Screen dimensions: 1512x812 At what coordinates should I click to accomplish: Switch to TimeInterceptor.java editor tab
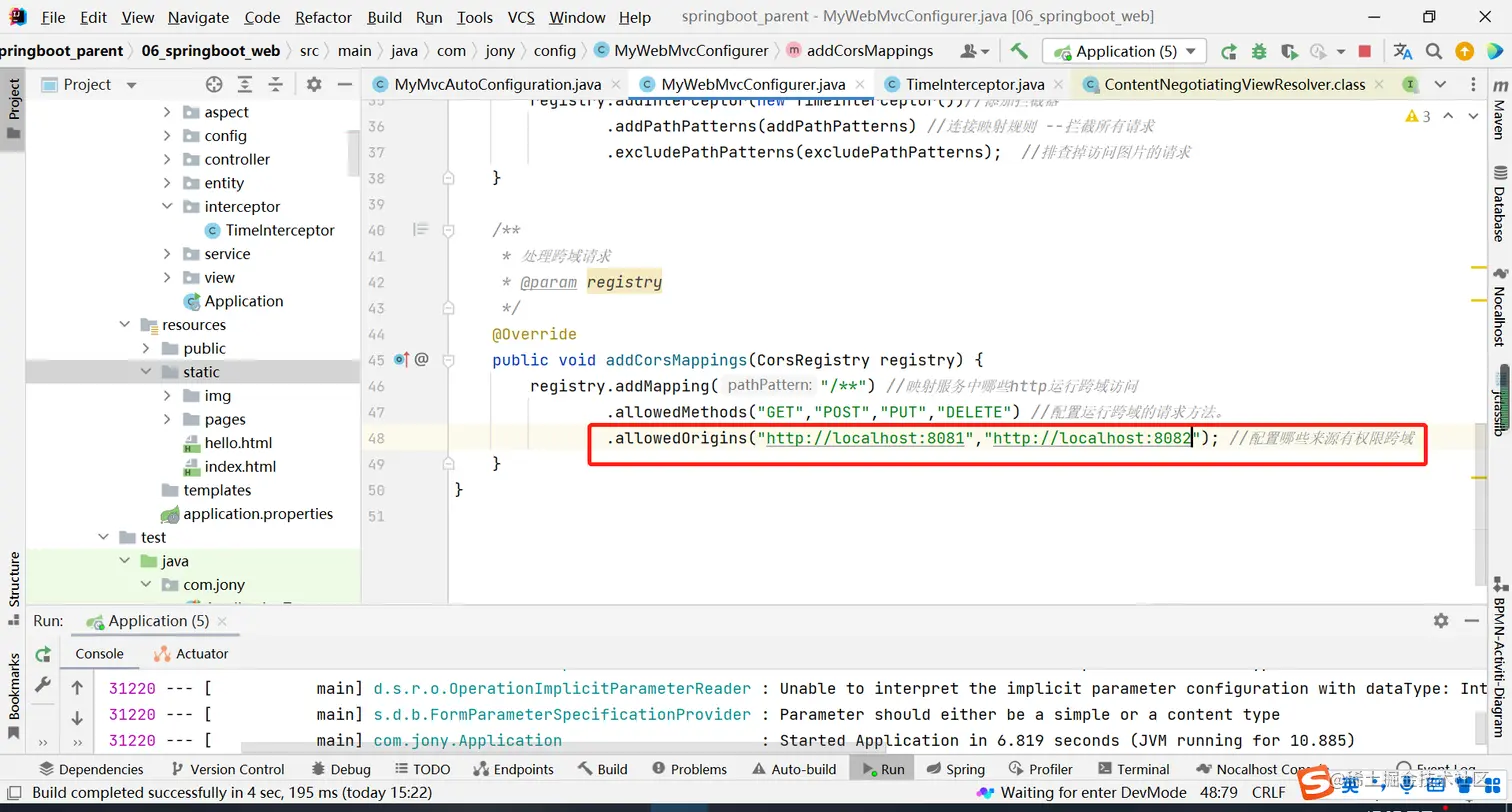(x=975, y=85)
